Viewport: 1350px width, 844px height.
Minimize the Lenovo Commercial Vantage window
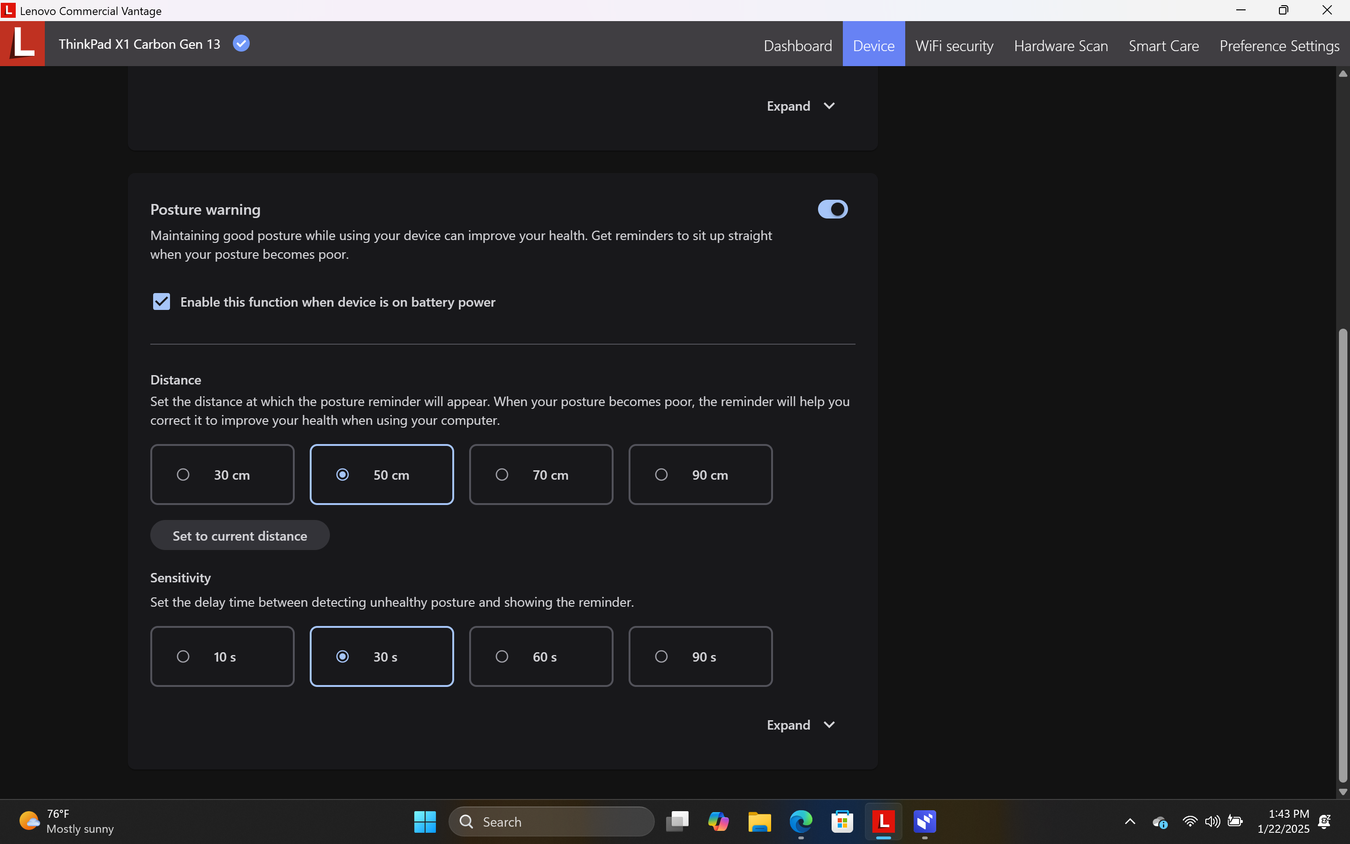[1241, 10]
